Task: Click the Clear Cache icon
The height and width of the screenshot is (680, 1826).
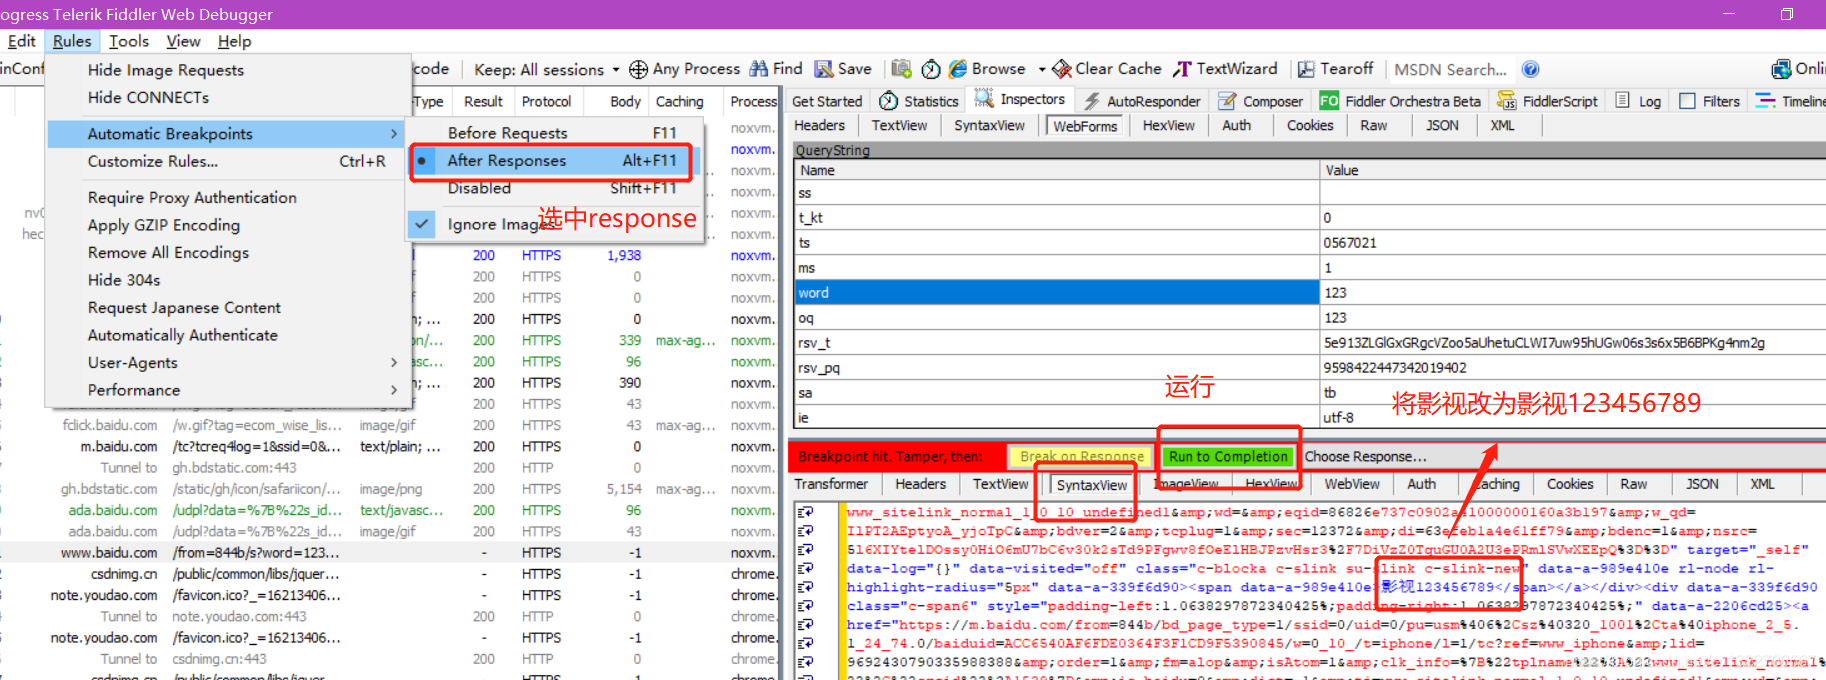Action: [1061, 69]
